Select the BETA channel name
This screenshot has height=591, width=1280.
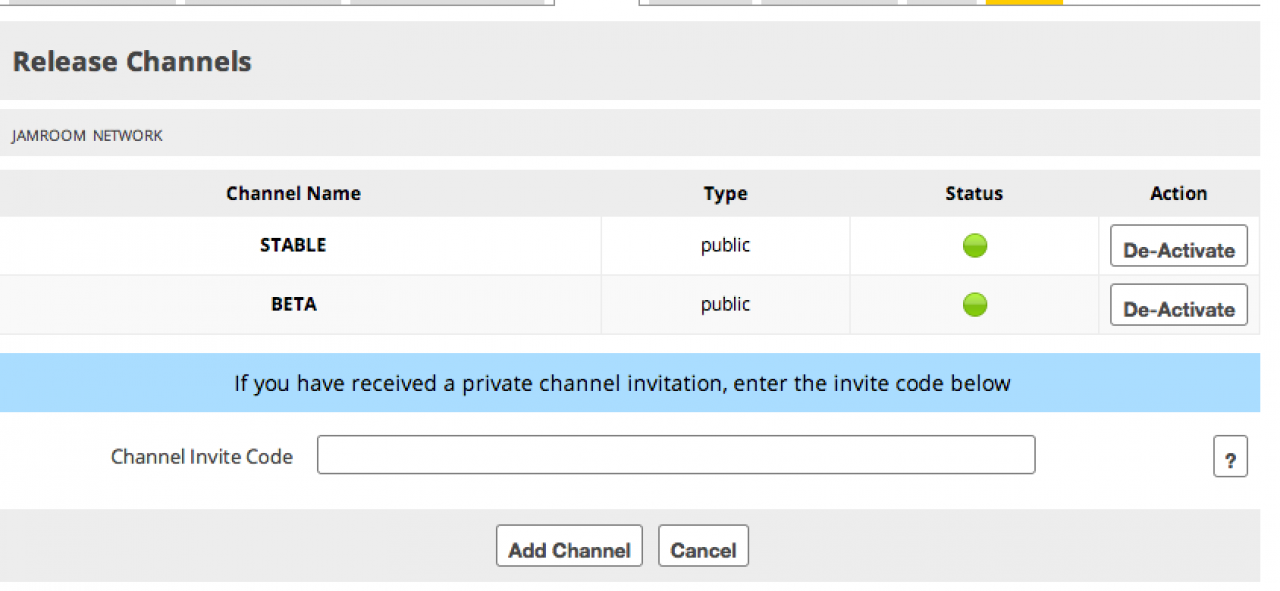[293, 304]
